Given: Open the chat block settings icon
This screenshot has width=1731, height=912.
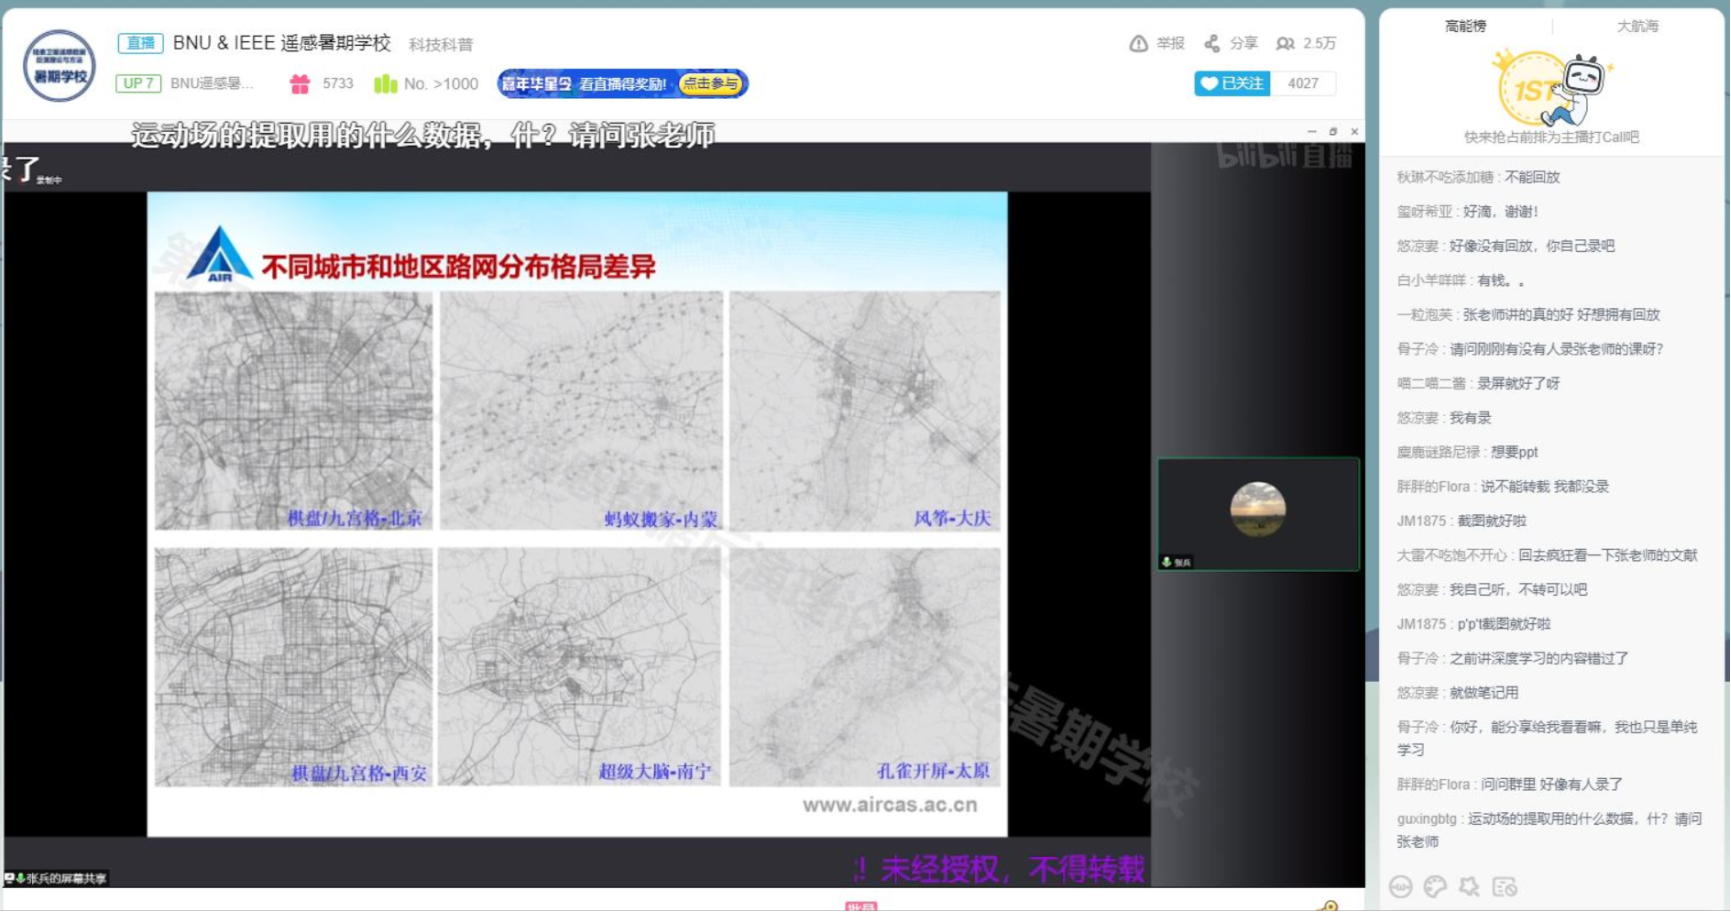Looking at the screenshot, I should [1504, 886].
